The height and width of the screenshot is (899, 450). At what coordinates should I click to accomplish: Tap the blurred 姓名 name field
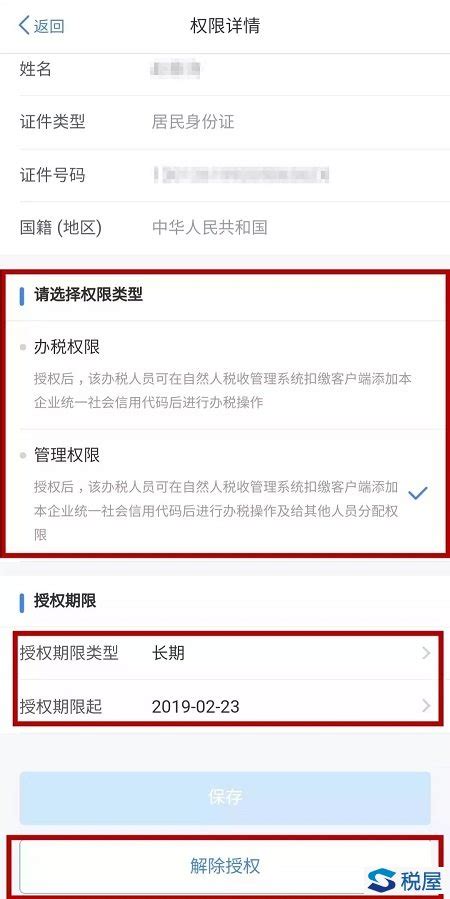tap(174, 69)
